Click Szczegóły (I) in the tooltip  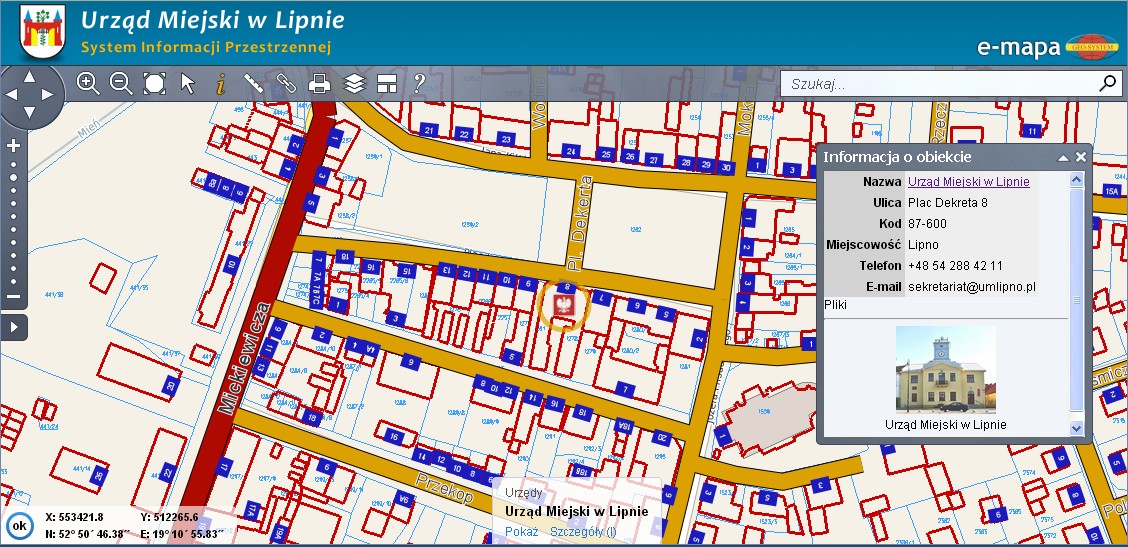[583, 532]
